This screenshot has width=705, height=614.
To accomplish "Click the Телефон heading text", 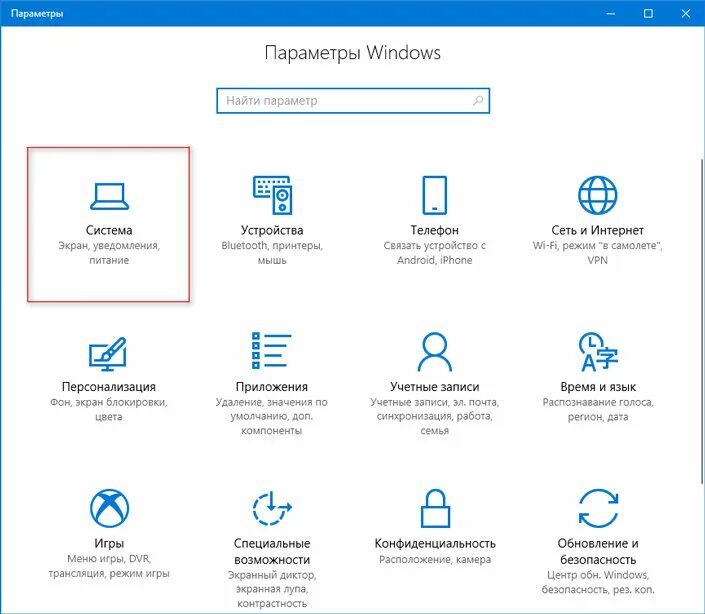I will pos(434,230).
